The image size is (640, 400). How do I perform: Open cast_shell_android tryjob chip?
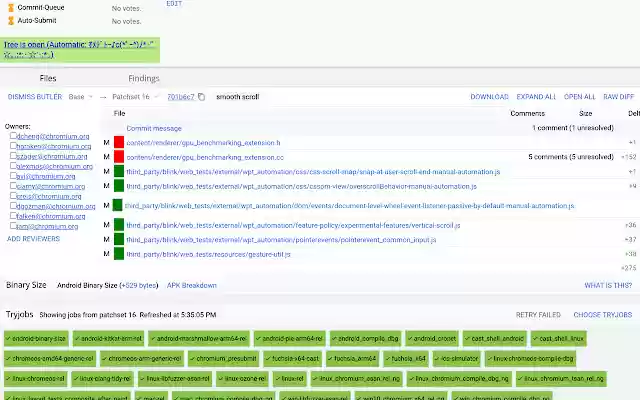click(x=495, y=338)
